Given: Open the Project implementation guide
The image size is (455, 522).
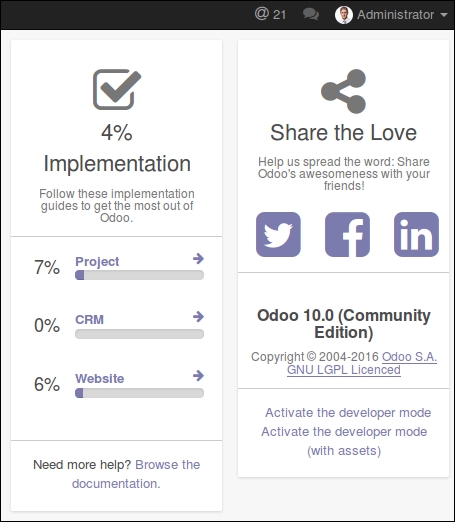Looking at the screenshot, I should (x=97, y=262).
